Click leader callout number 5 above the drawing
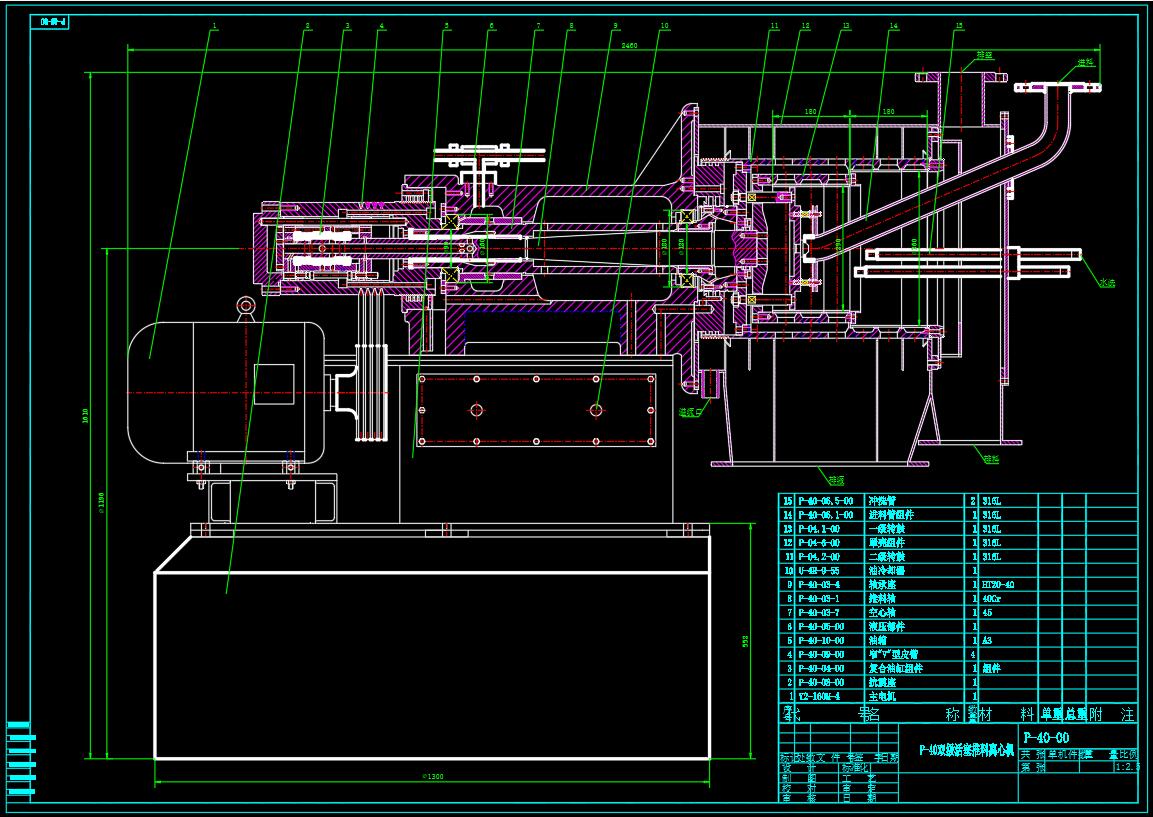 [x=446, y=26]
